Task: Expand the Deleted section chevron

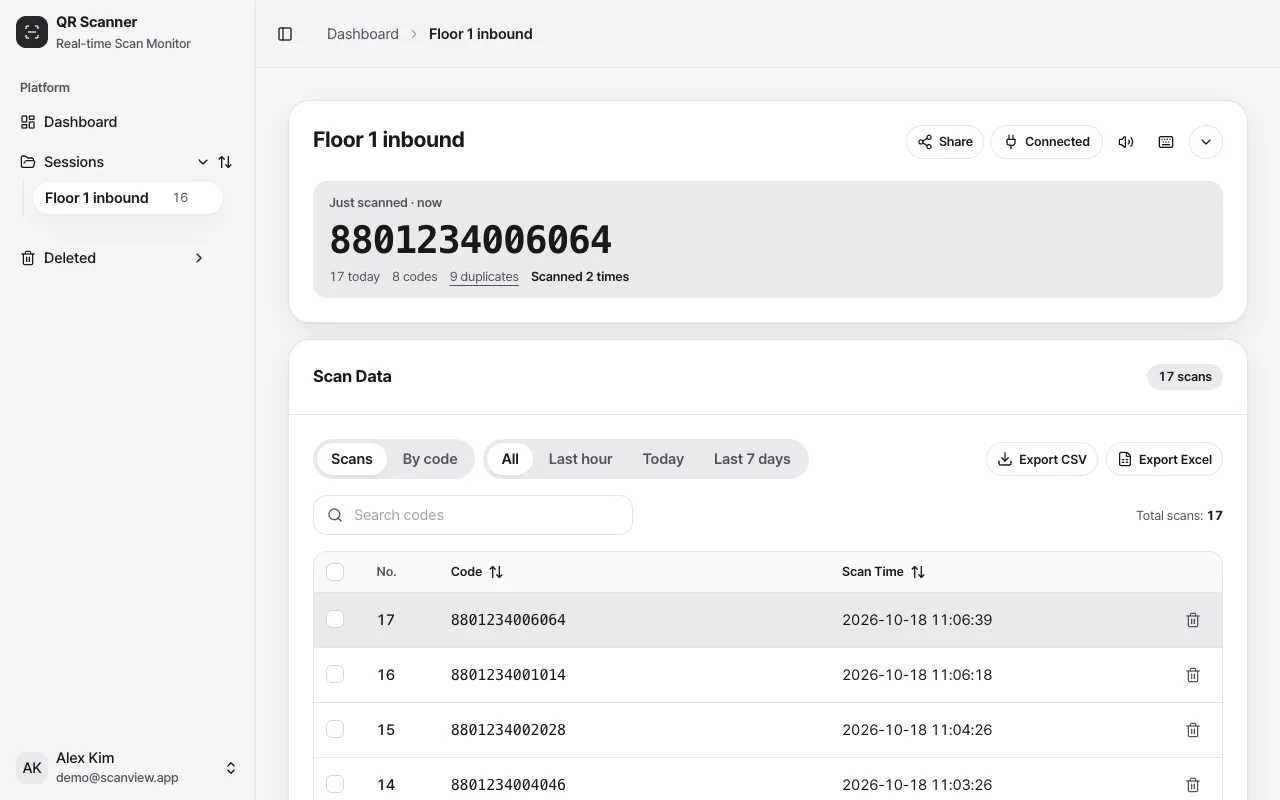Action: click(199, 258)
